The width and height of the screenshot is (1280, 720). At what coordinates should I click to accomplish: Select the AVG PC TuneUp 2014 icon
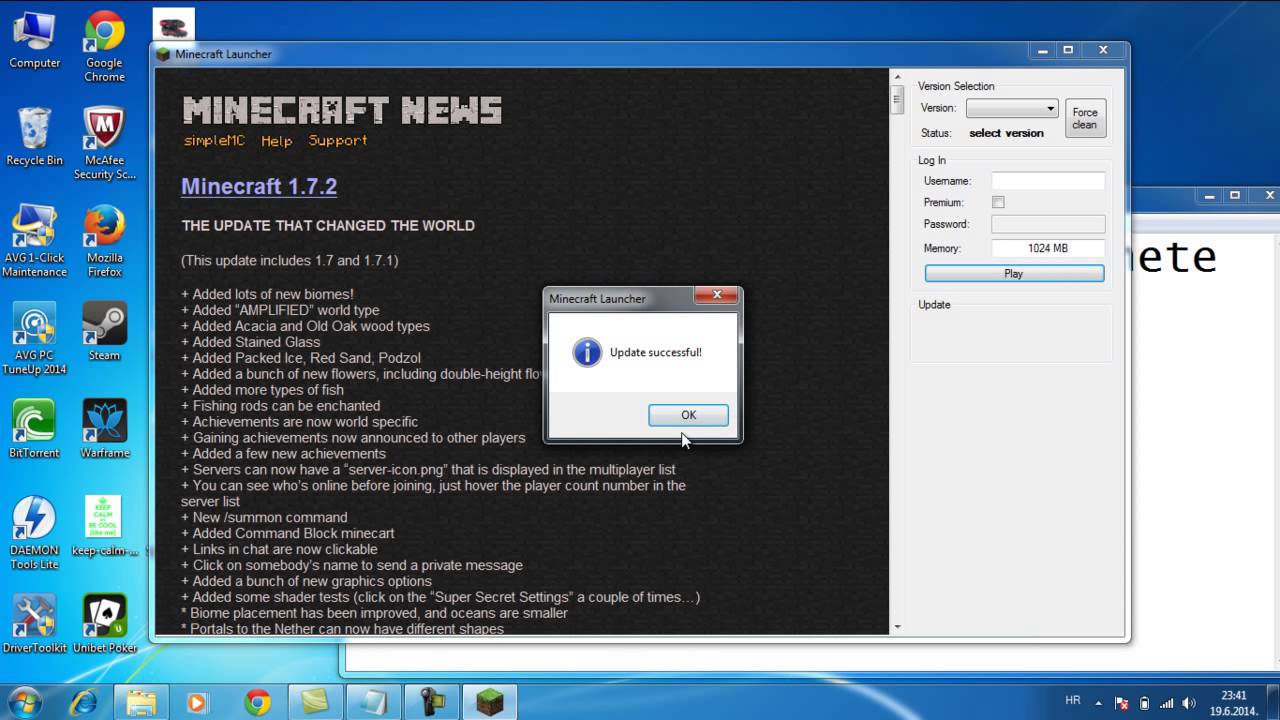click(x=34, y=338)
